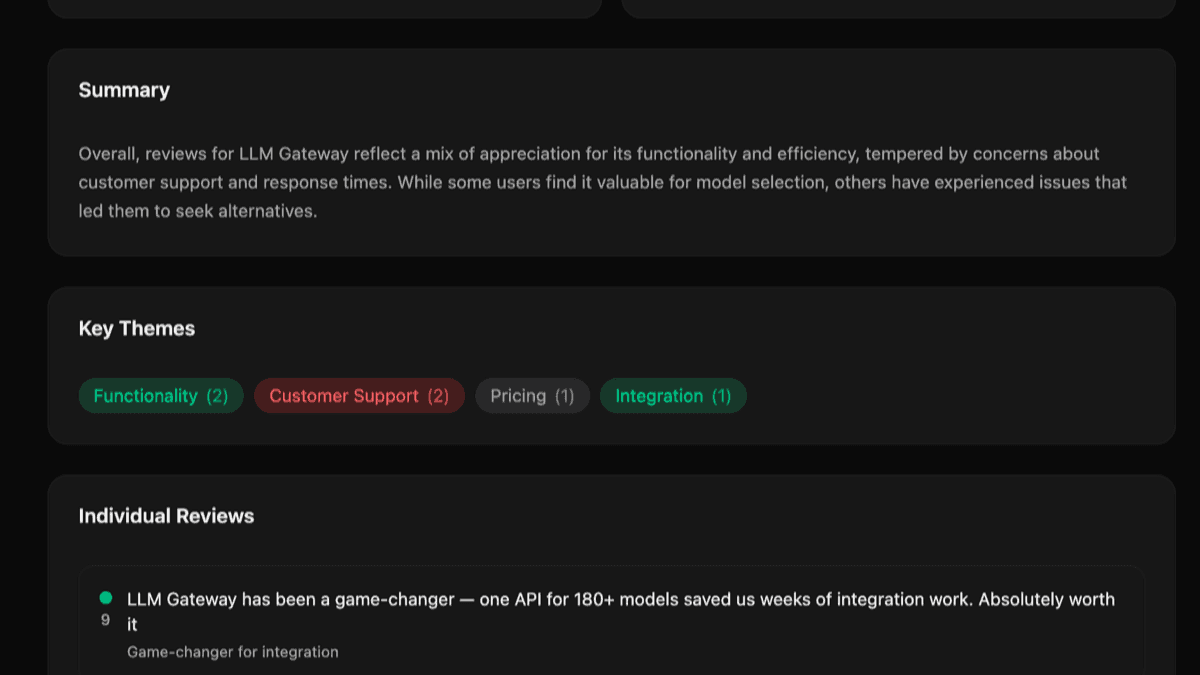The image size is (1200, 675).
Task: Click the review score number 9
Action: [105, 620]
